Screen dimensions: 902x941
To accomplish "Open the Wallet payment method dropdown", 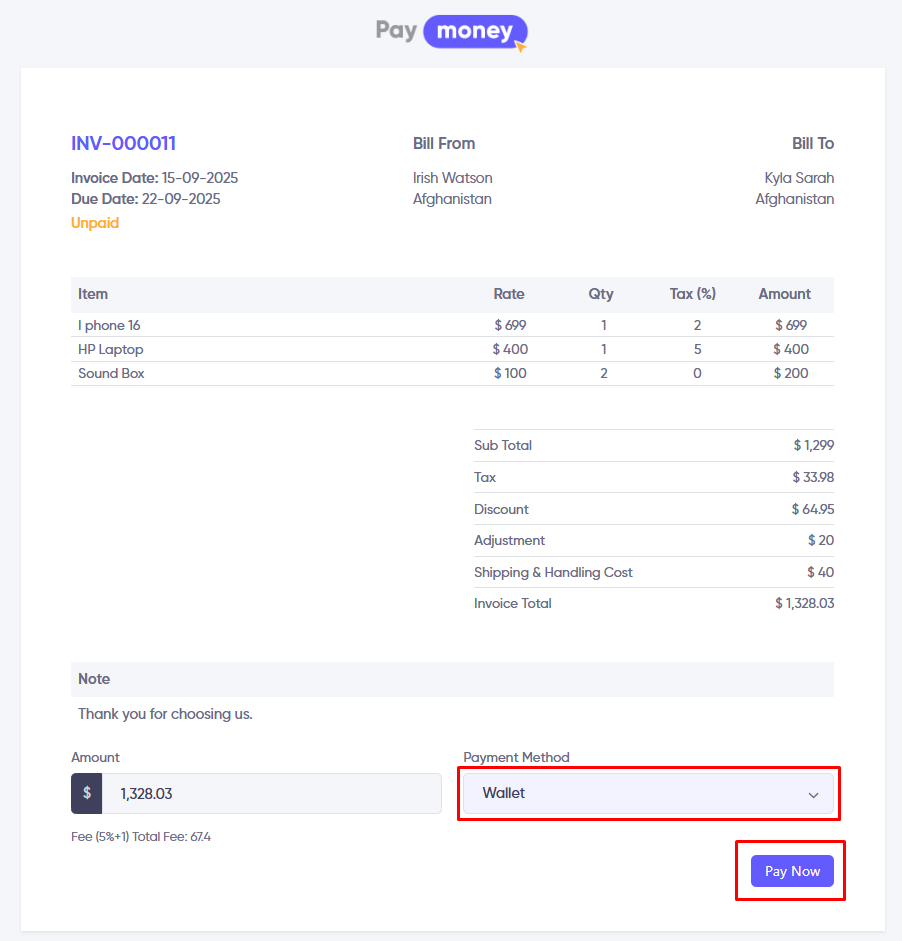I will point(647,793).
